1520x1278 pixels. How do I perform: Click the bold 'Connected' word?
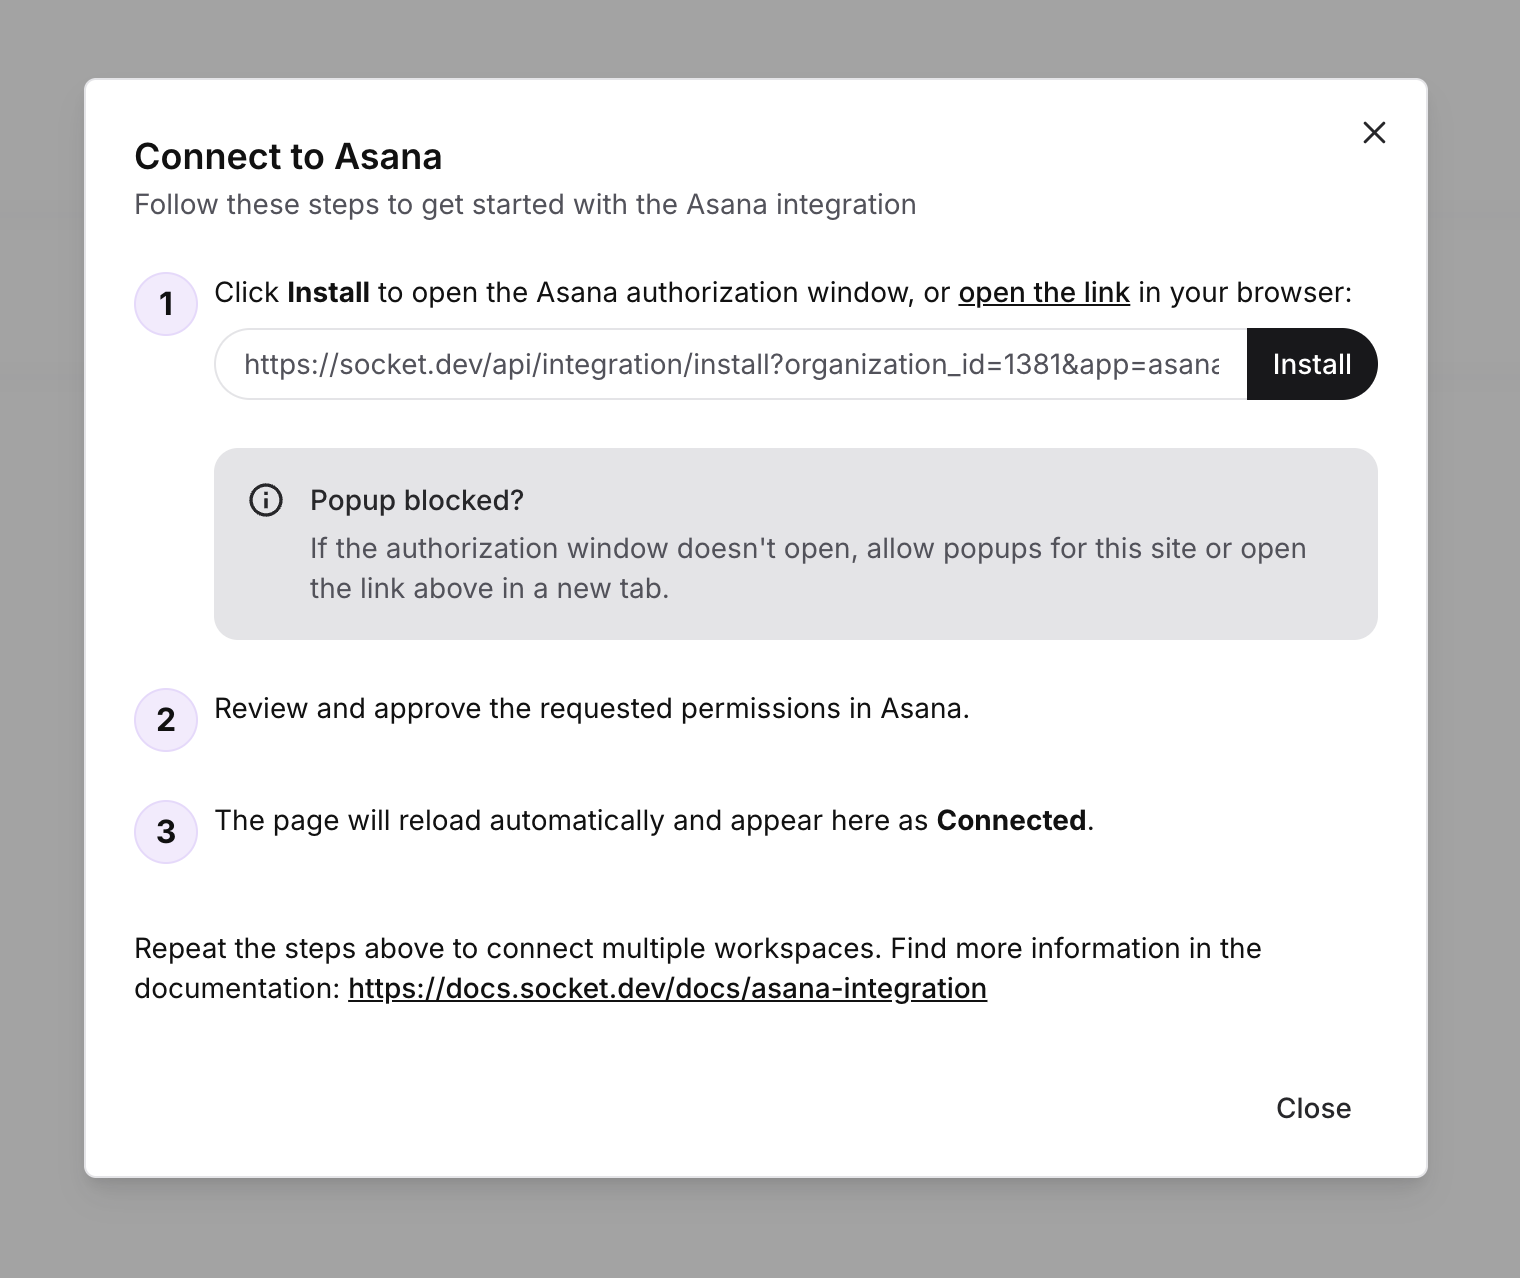(1011, 820)
